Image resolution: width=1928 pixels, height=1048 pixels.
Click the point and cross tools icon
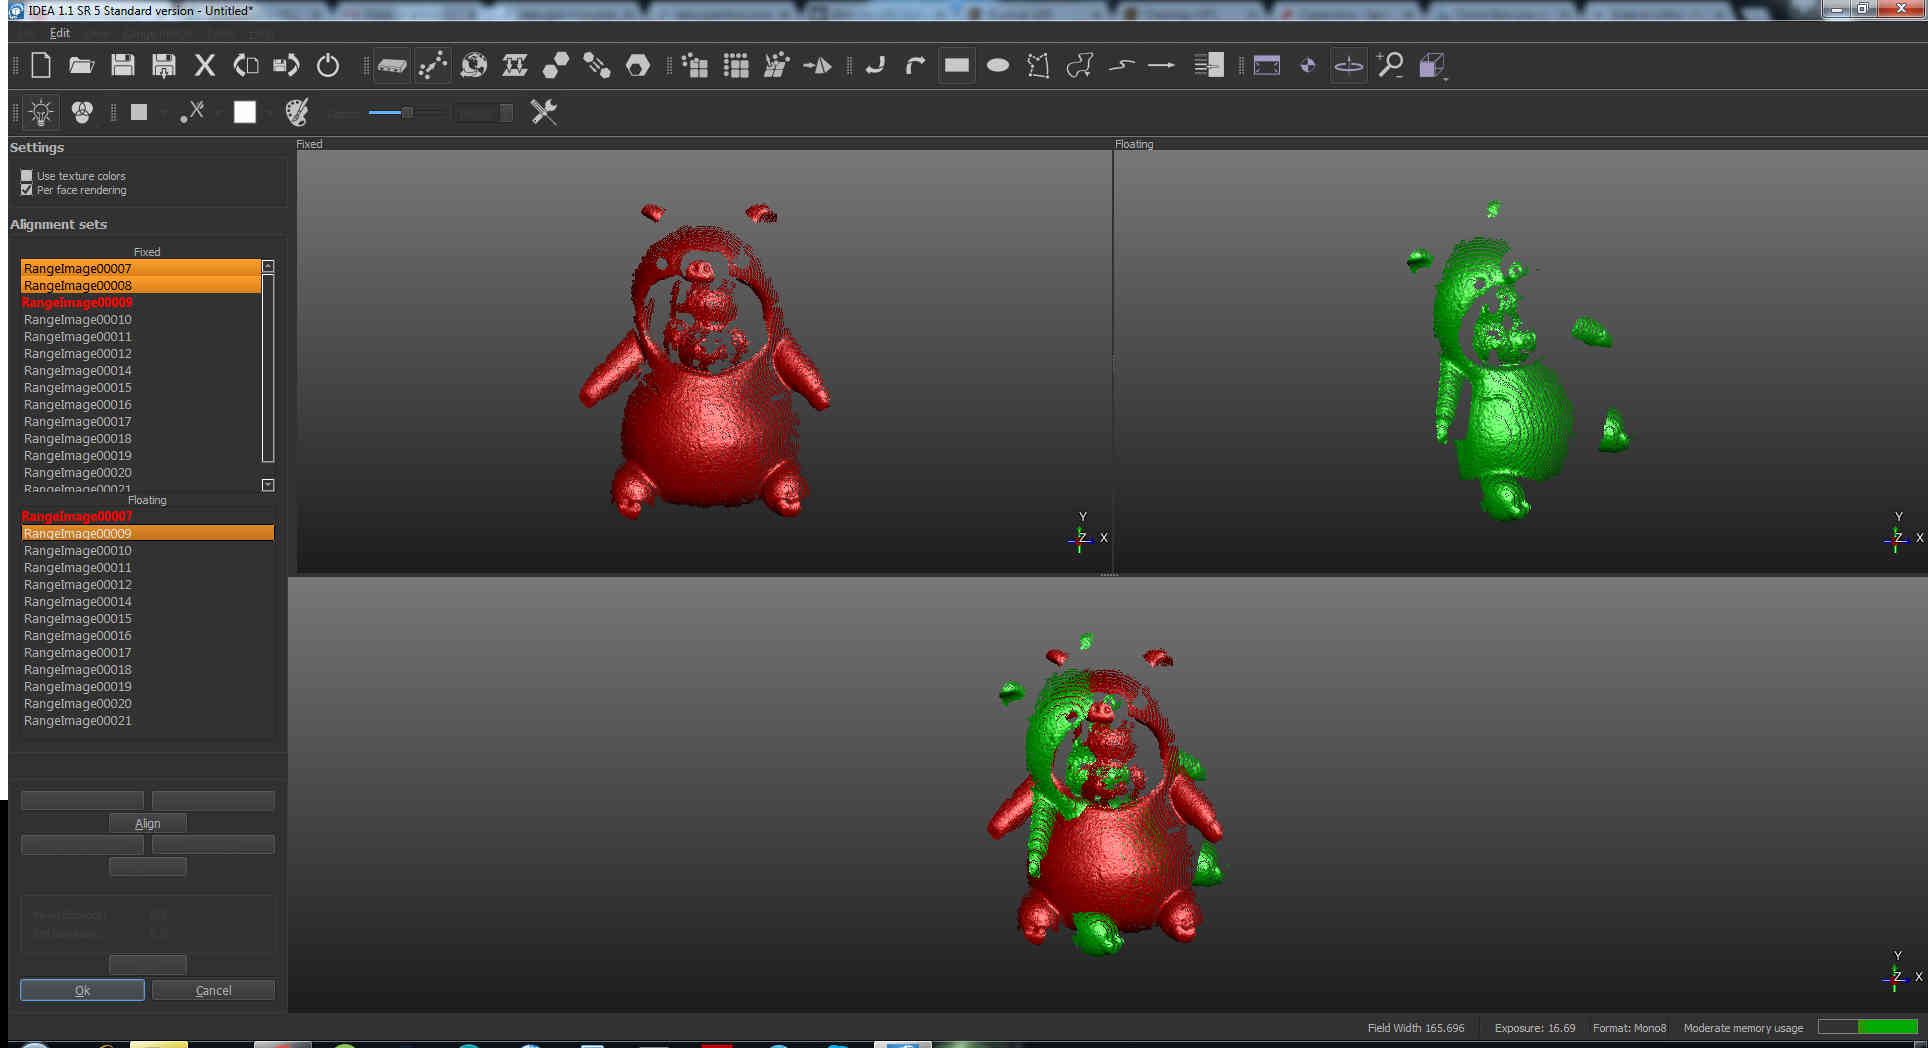point(193,112)
